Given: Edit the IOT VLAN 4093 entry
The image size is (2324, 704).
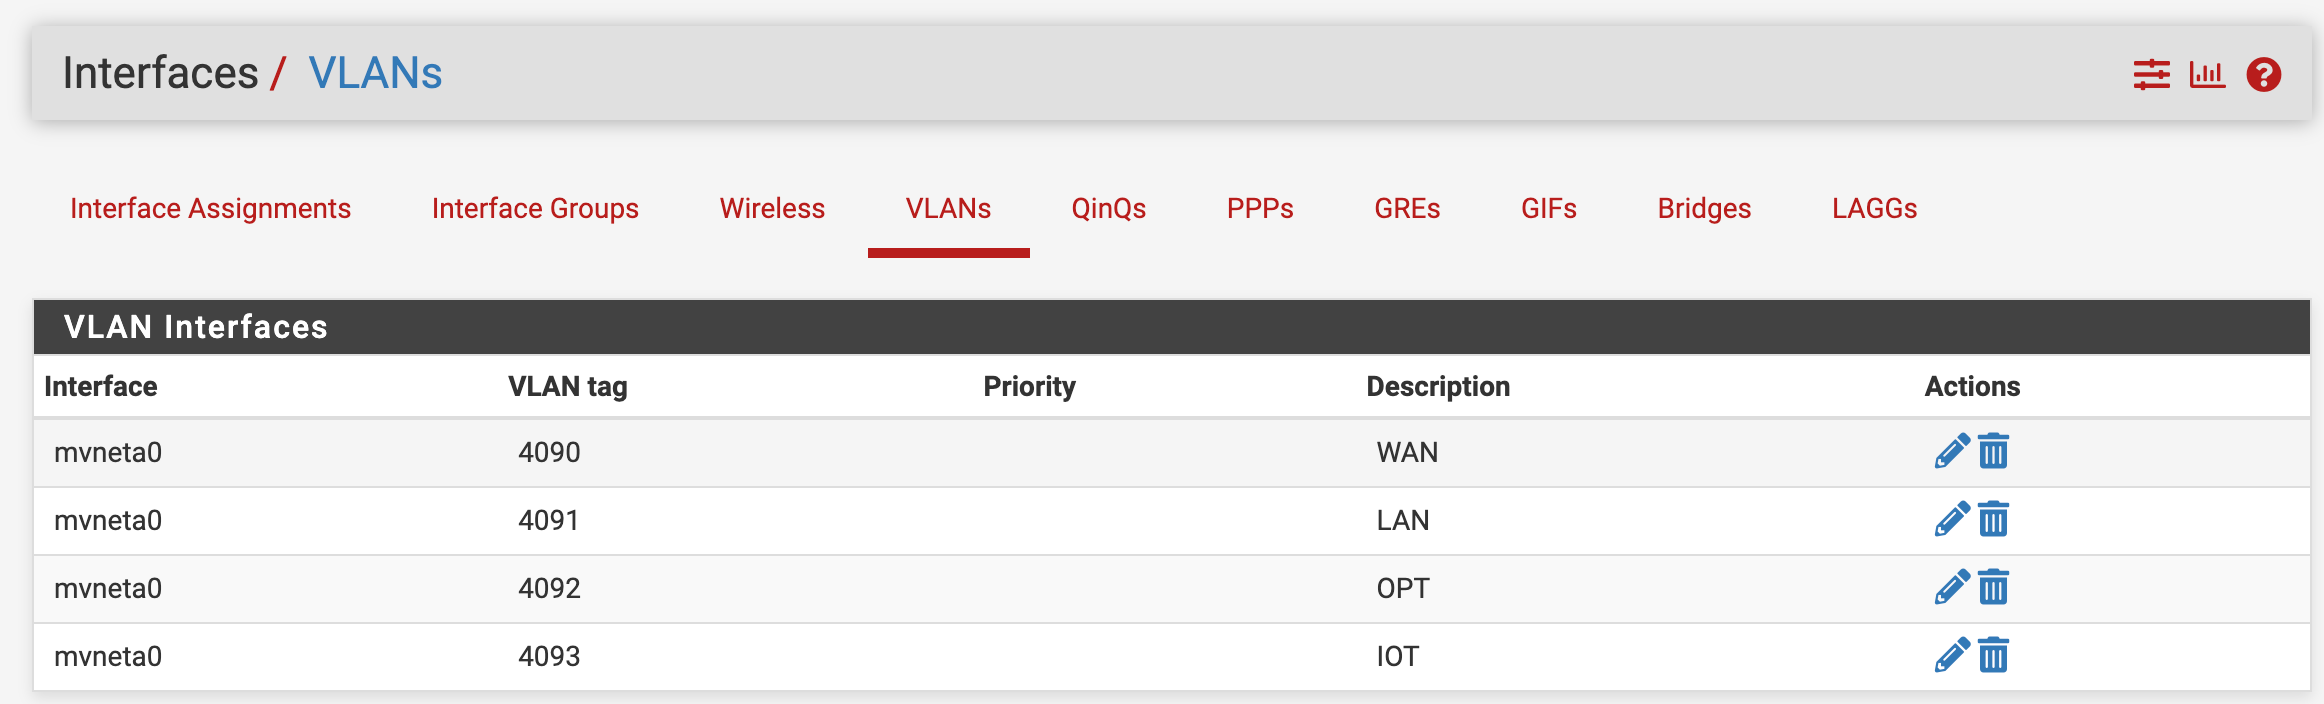Looking at the screenshot, I should click(x=1951, y=656).
